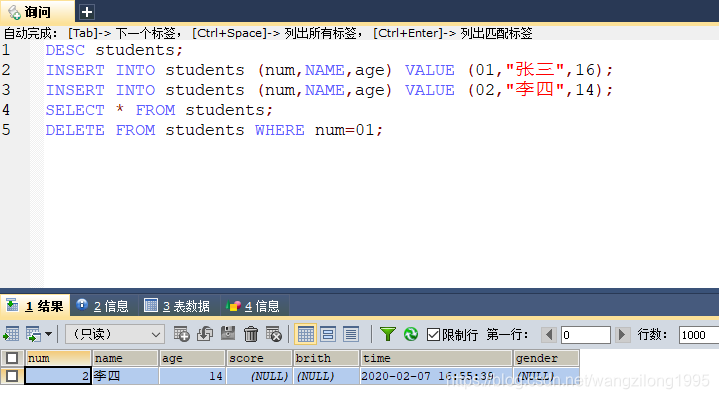Image resolution: width=719 pixels, height=399 pixels.
Task: Click the score column header
Action: [x=259, y=358]
